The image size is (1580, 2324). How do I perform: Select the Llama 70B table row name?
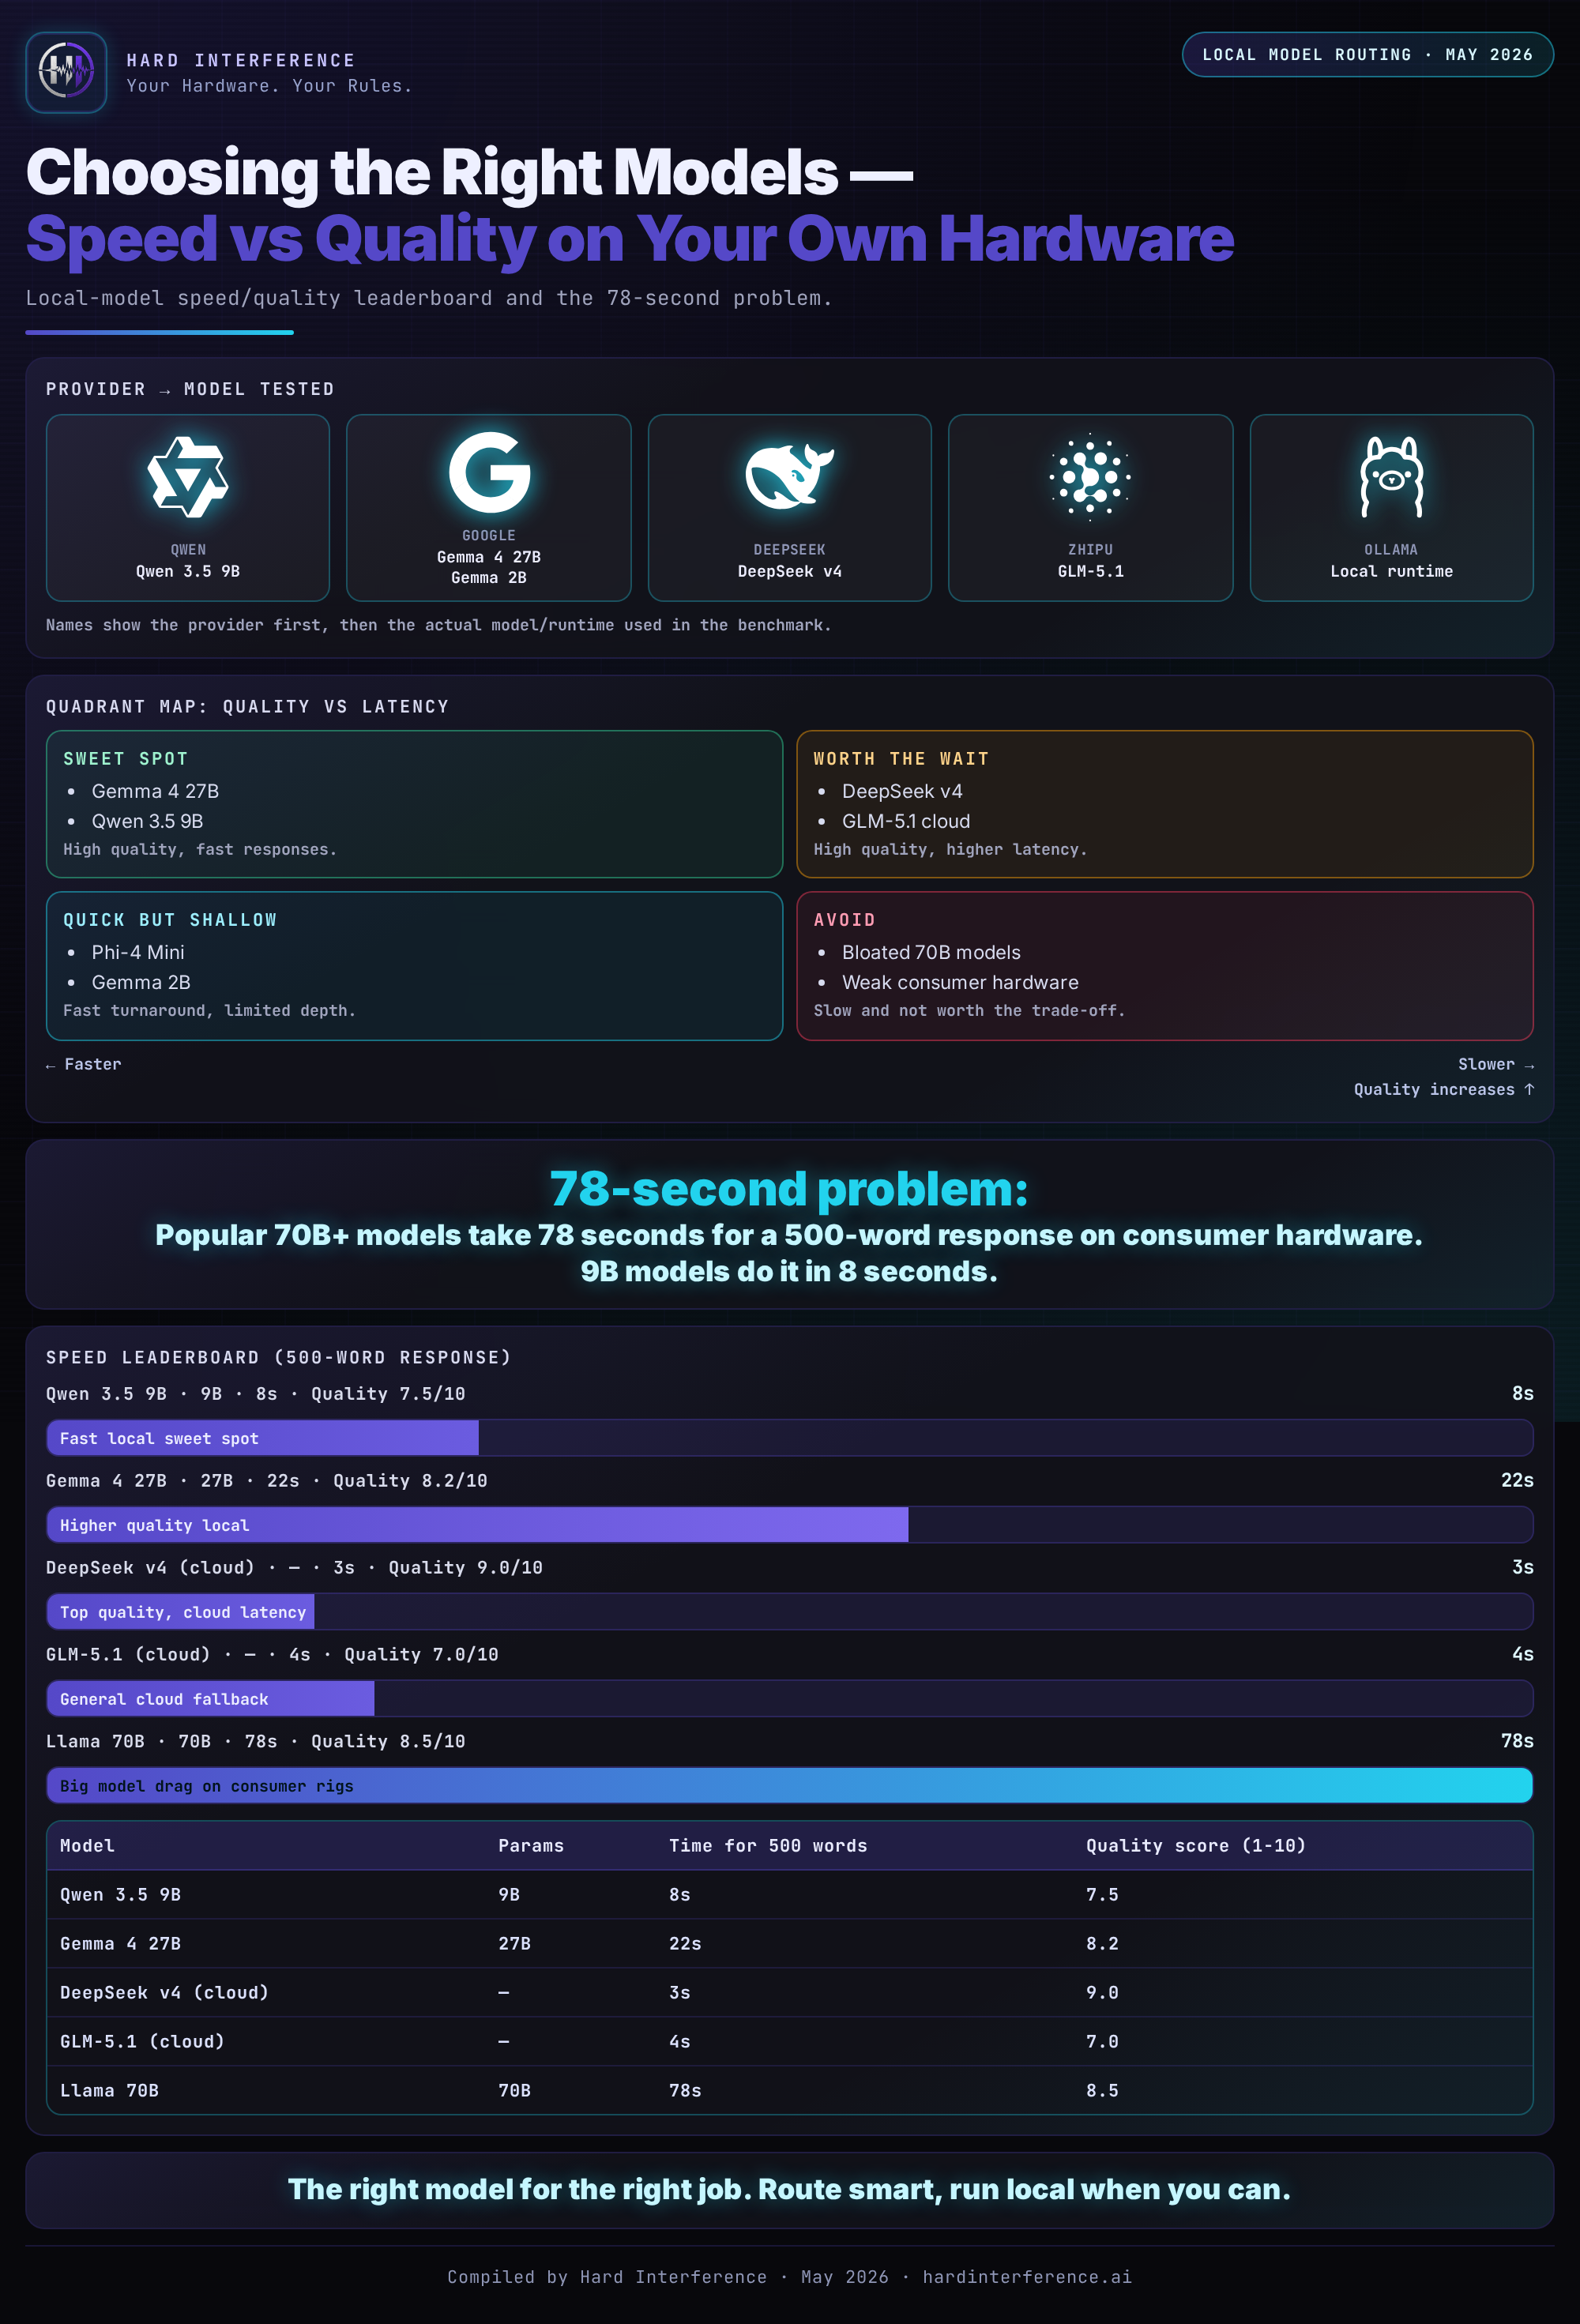(x=109, y=2091)
